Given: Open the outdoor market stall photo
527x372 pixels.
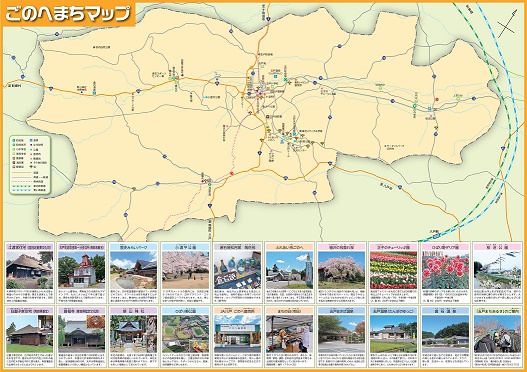Looking at the screenshot, I should (x=289, y=334).
